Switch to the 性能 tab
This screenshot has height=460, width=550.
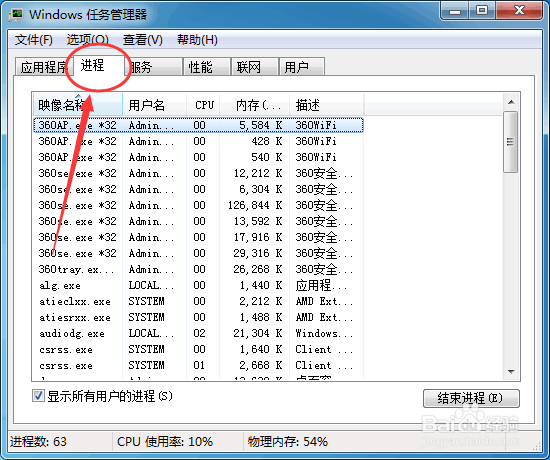pos(207,67)
